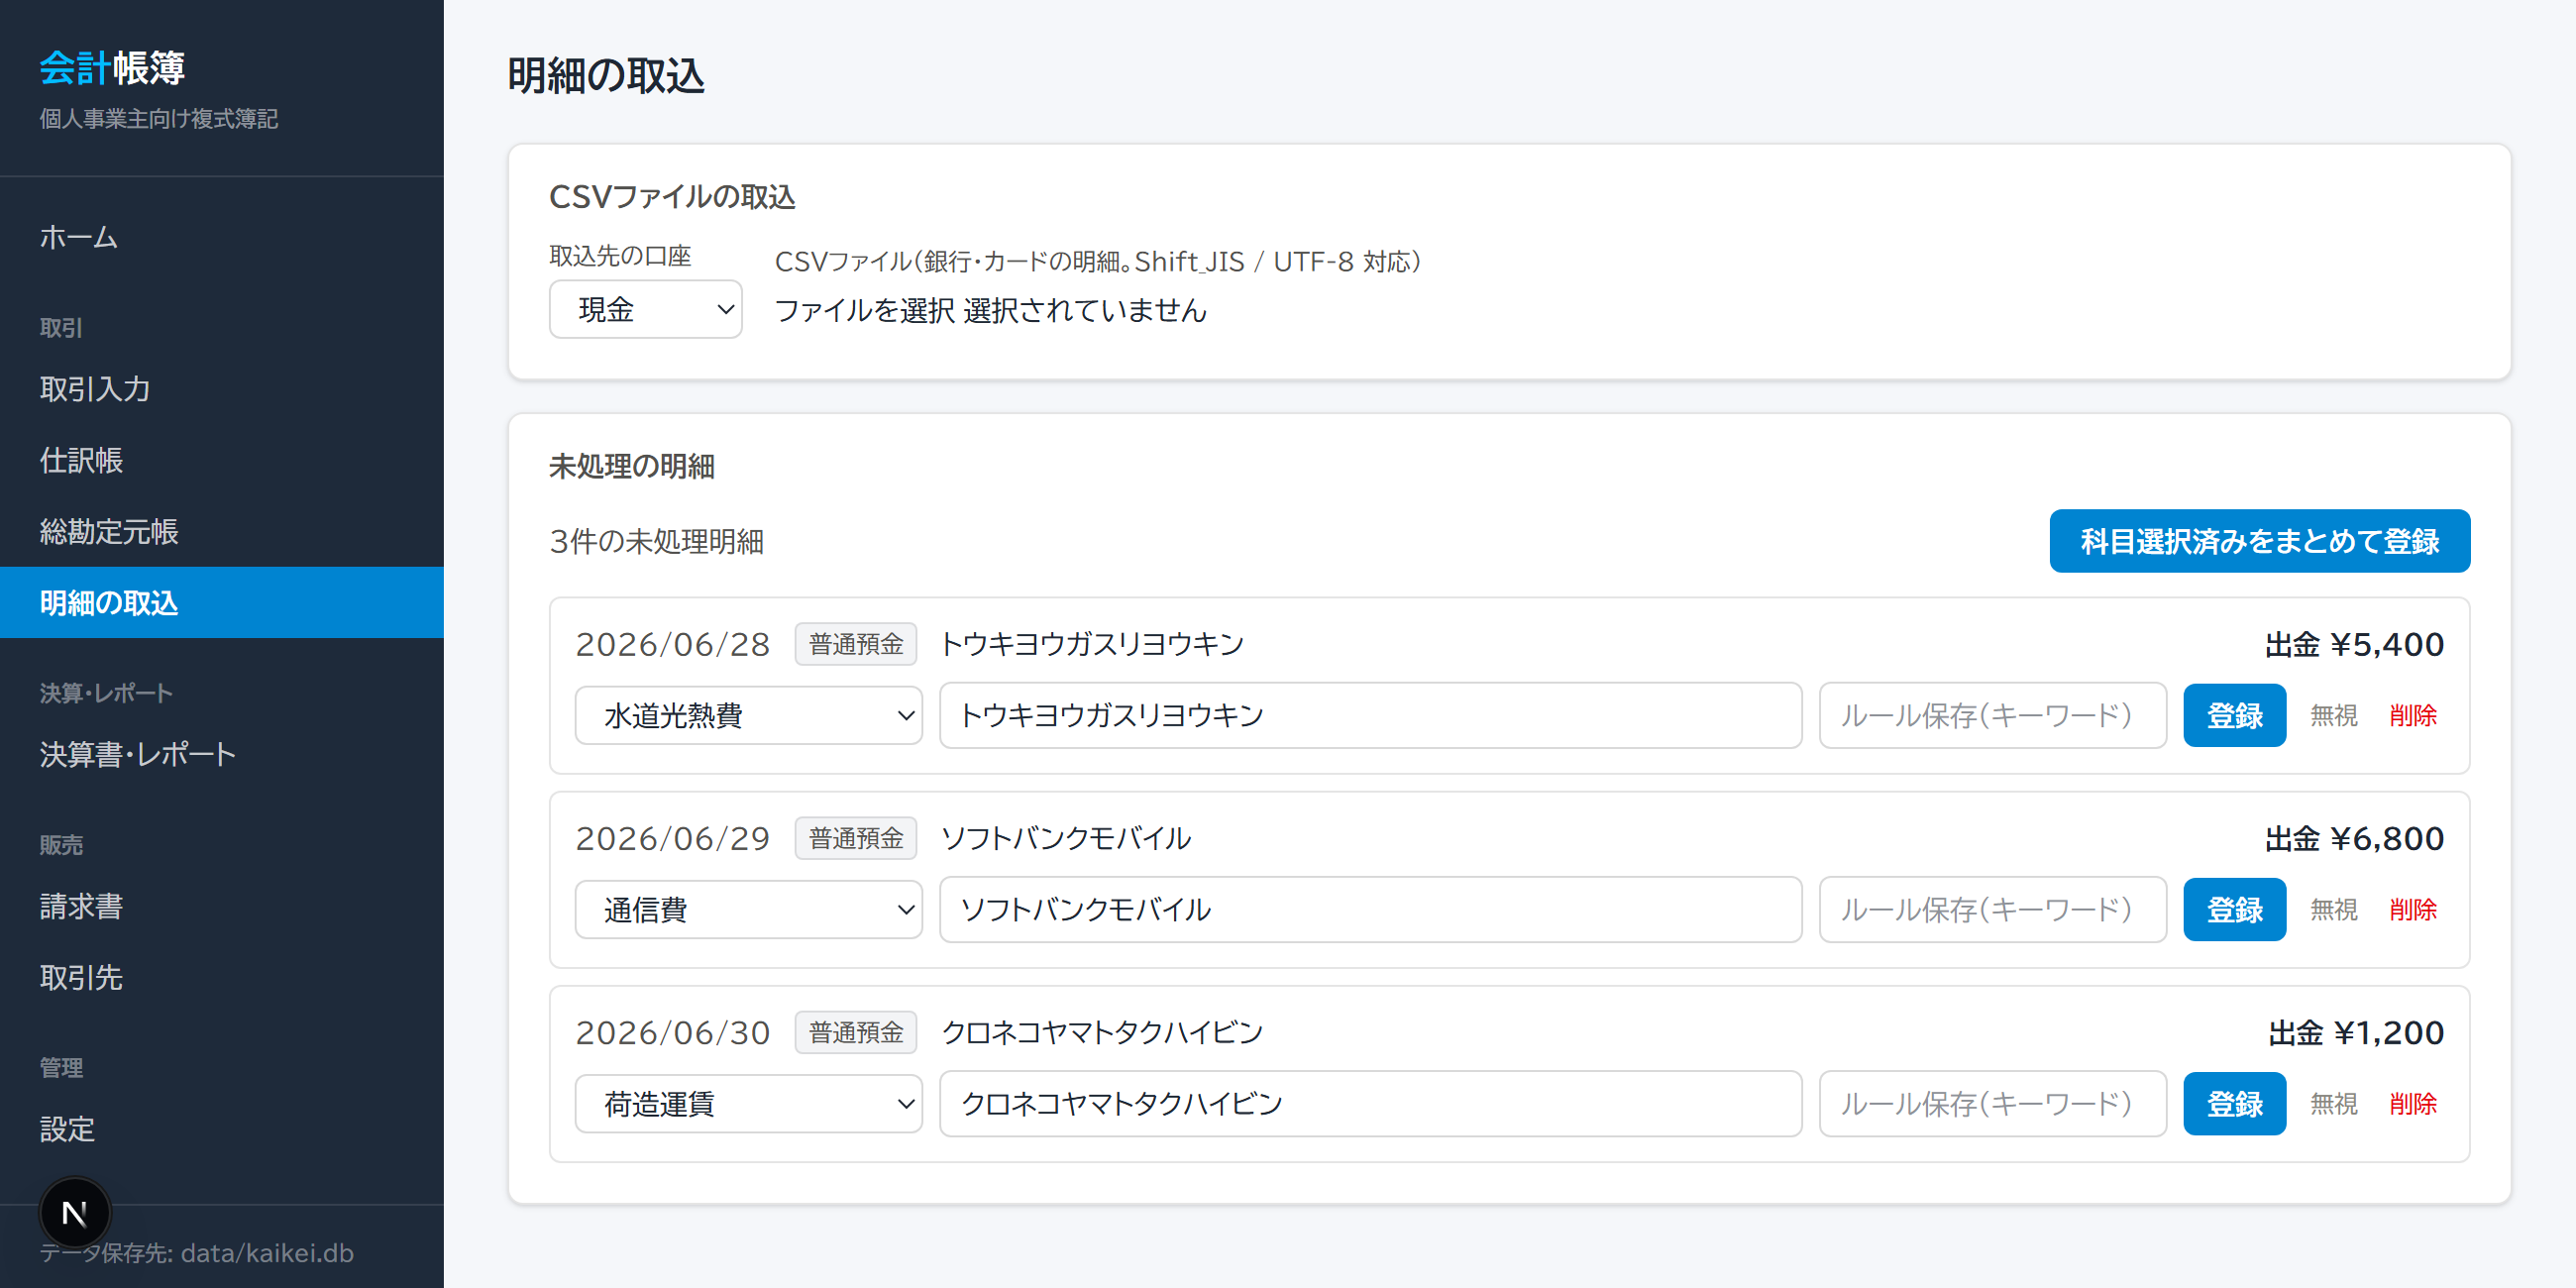Open 取引先 in sidebar
Image resolution: width=2576 pixels, height=1288 pixels.
tap(222, 977)
